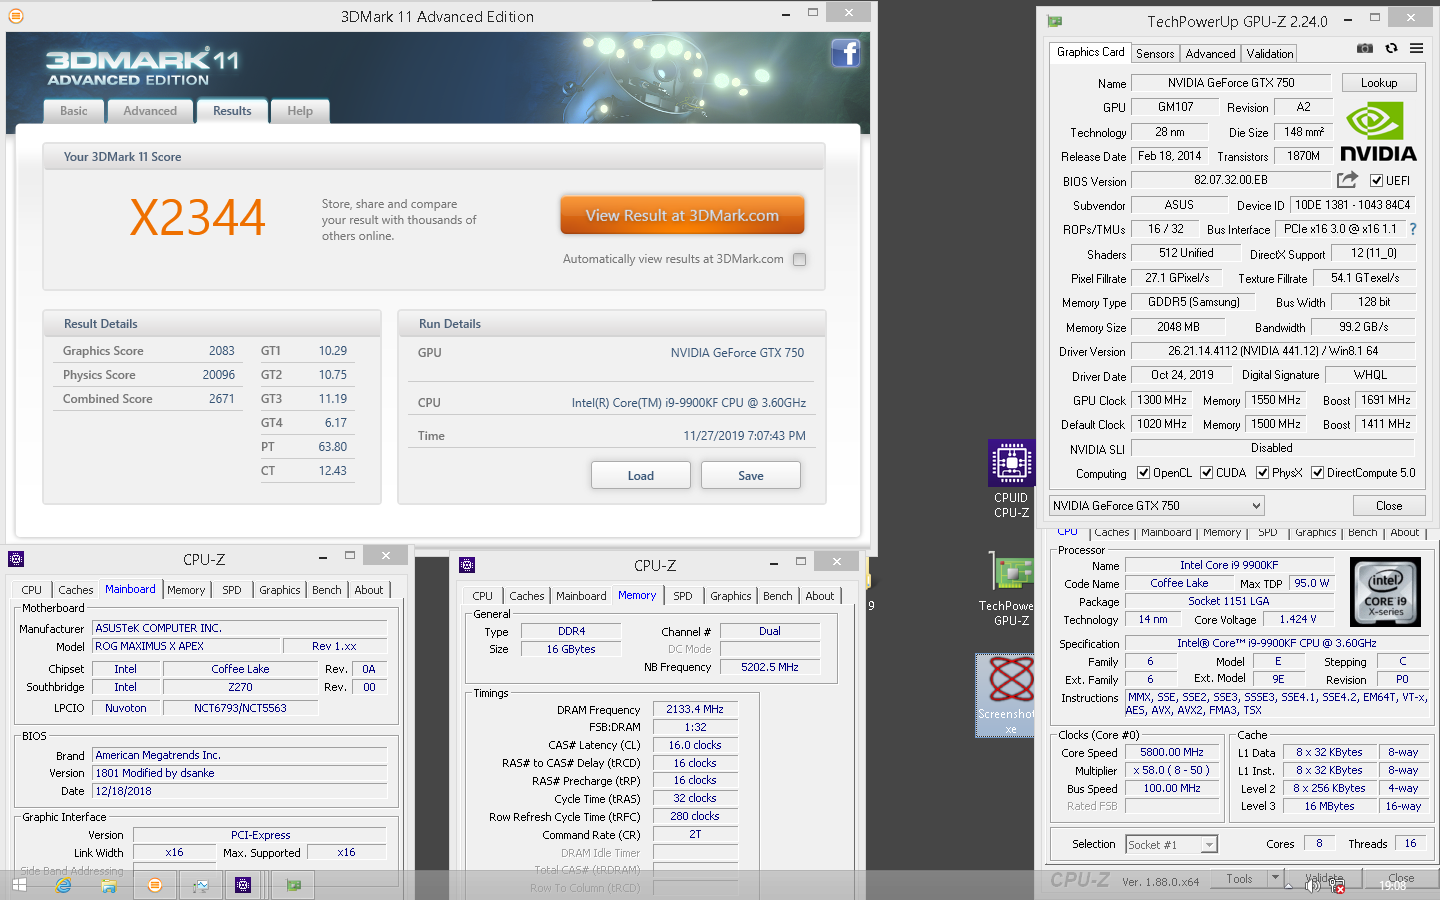This screenshot has width=1440, height=900.
Task: Click the Core Speed value 5800.00 MHz
Action: pyautogui.click(x=1172, y=752)
